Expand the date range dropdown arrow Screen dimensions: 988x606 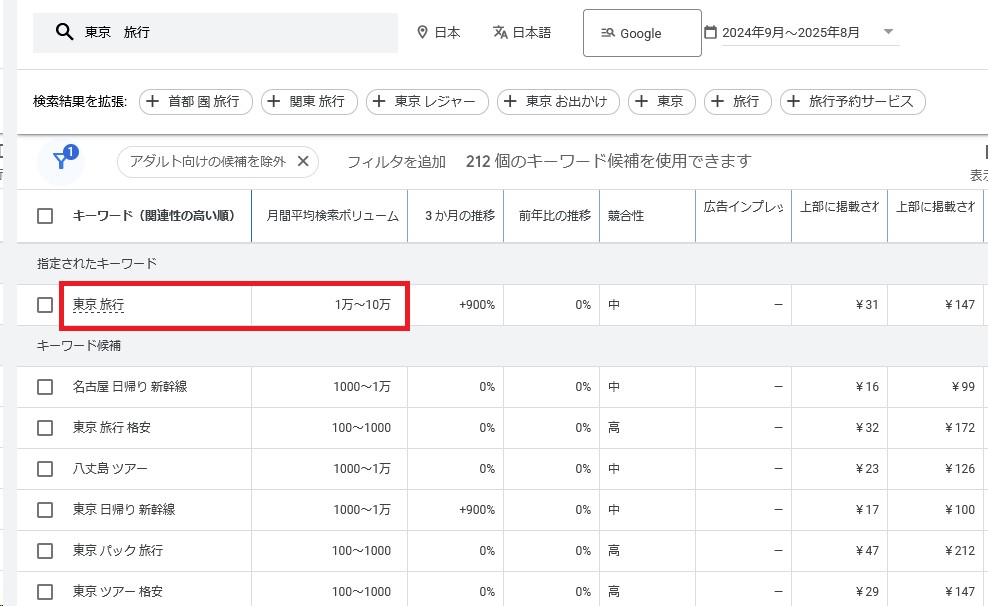tap(888, 32)
